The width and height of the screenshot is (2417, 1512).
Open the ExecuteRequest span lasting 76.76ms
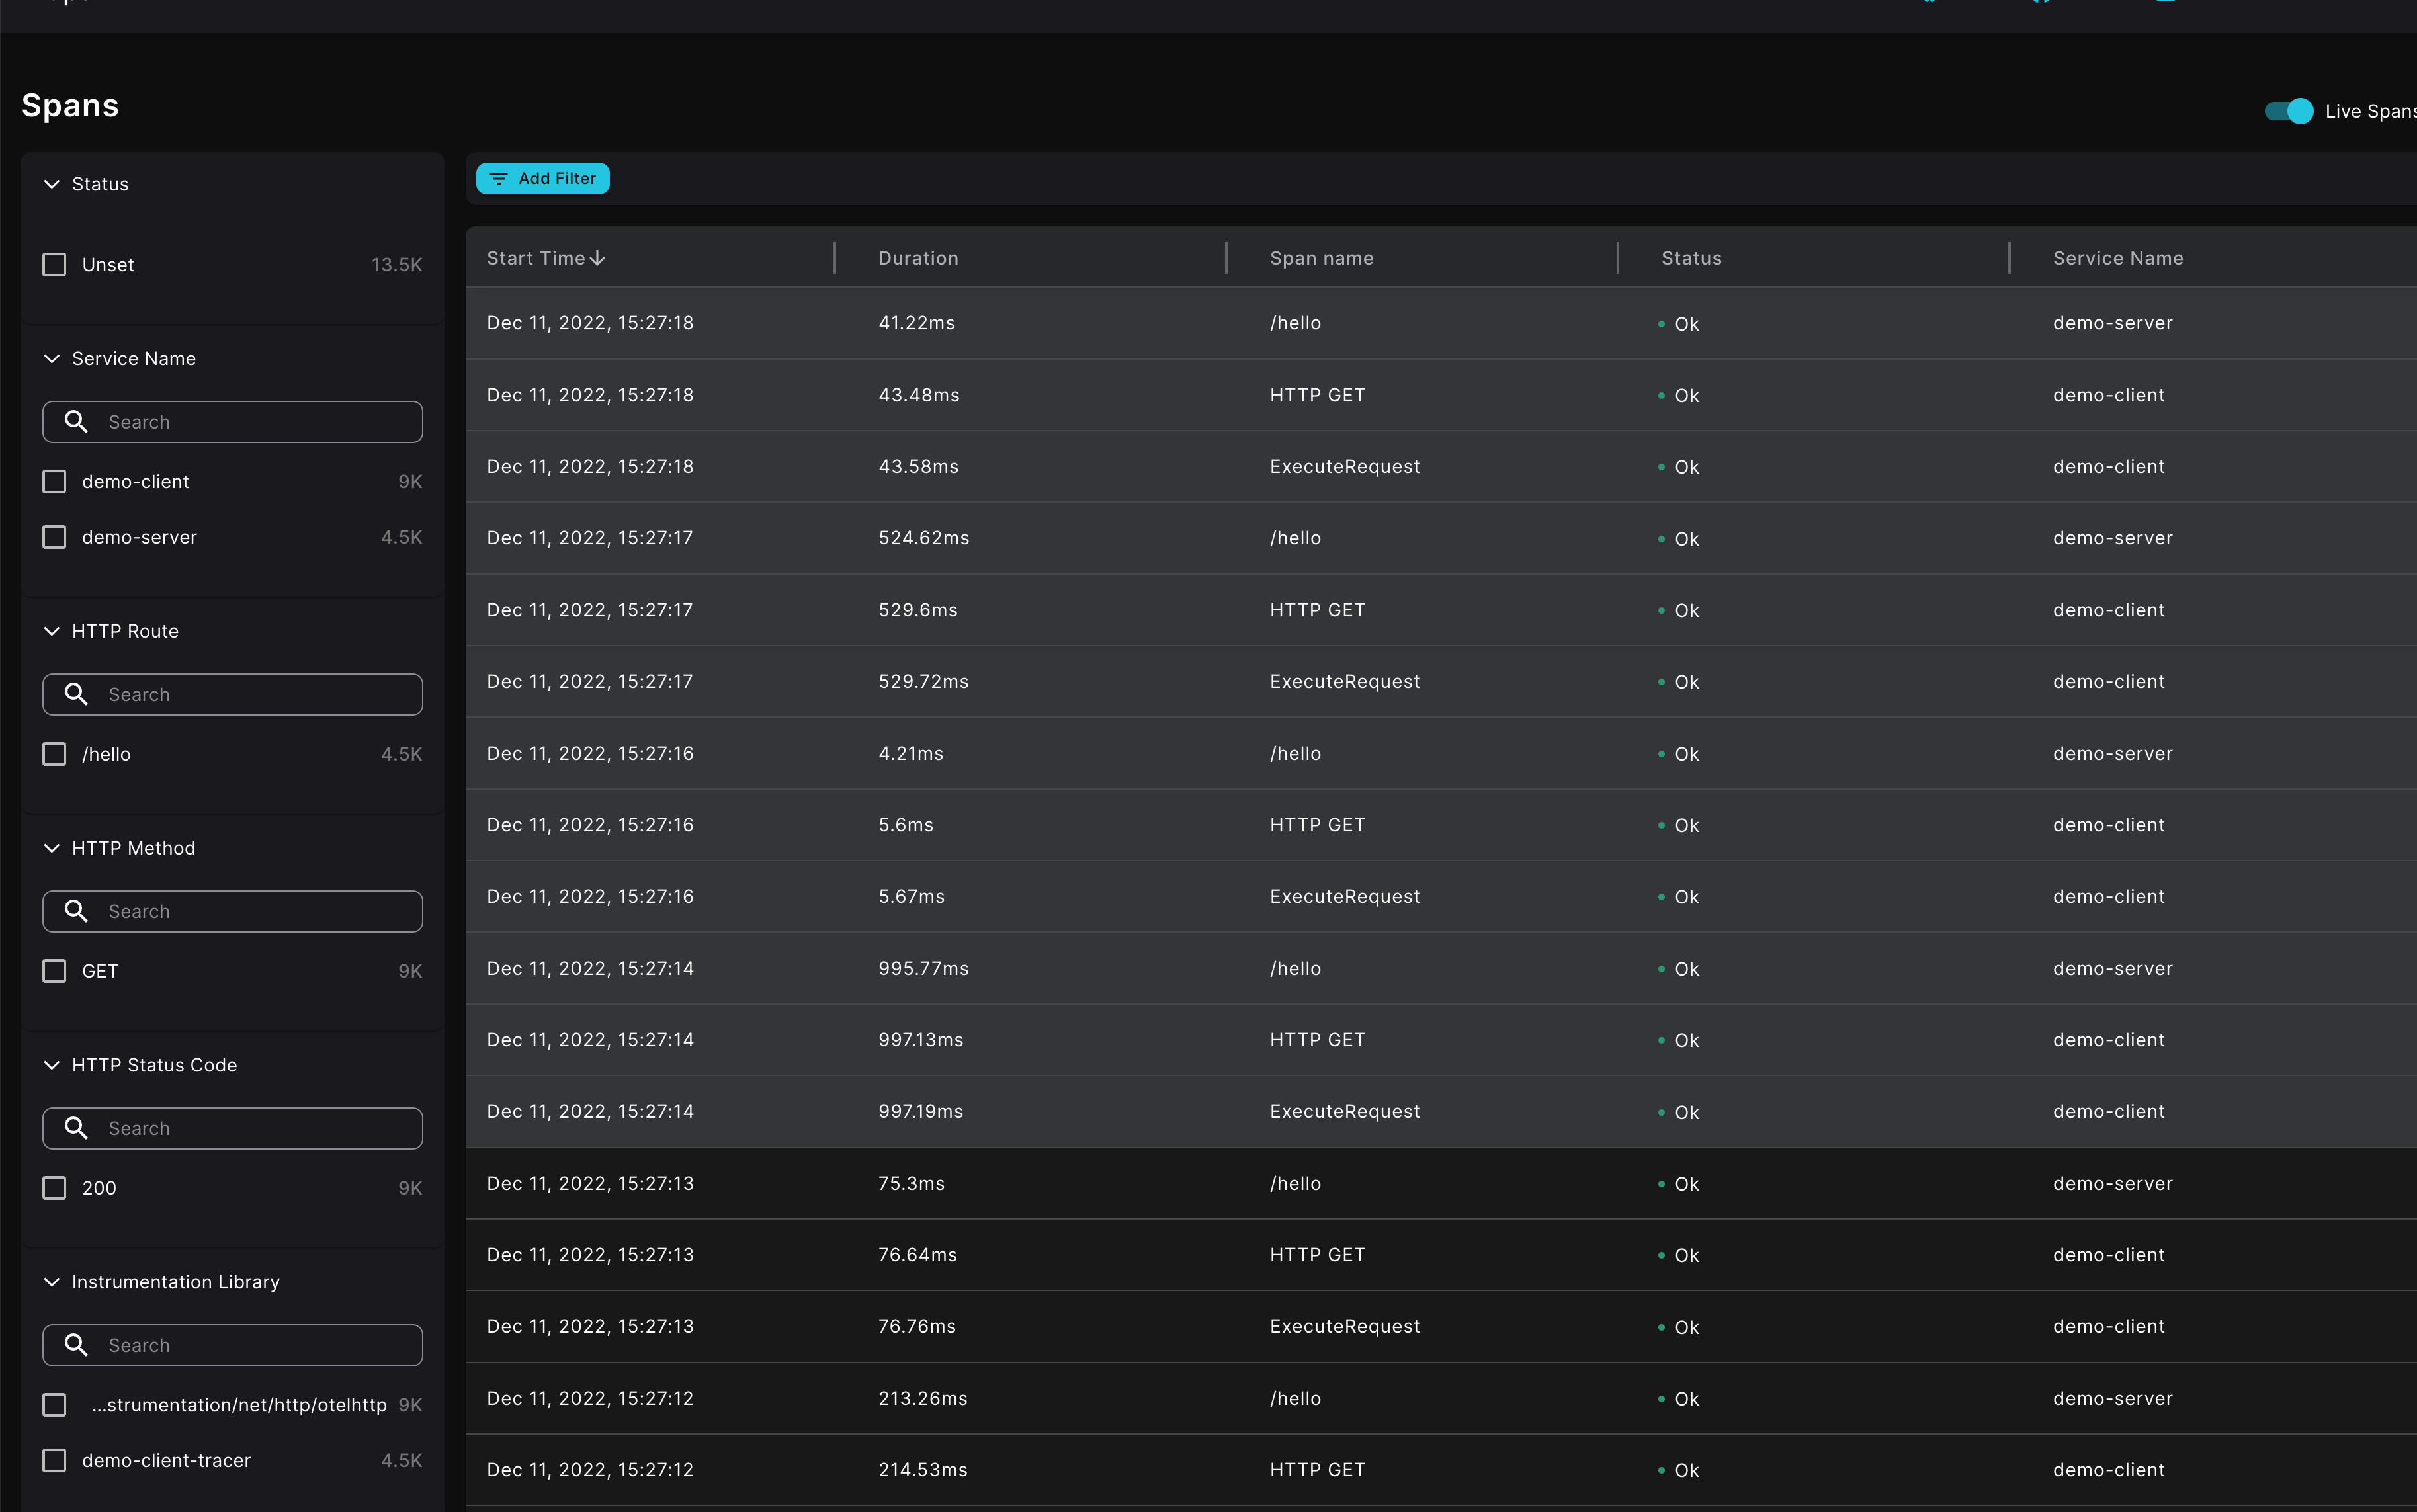(x=1441, y=1326)
